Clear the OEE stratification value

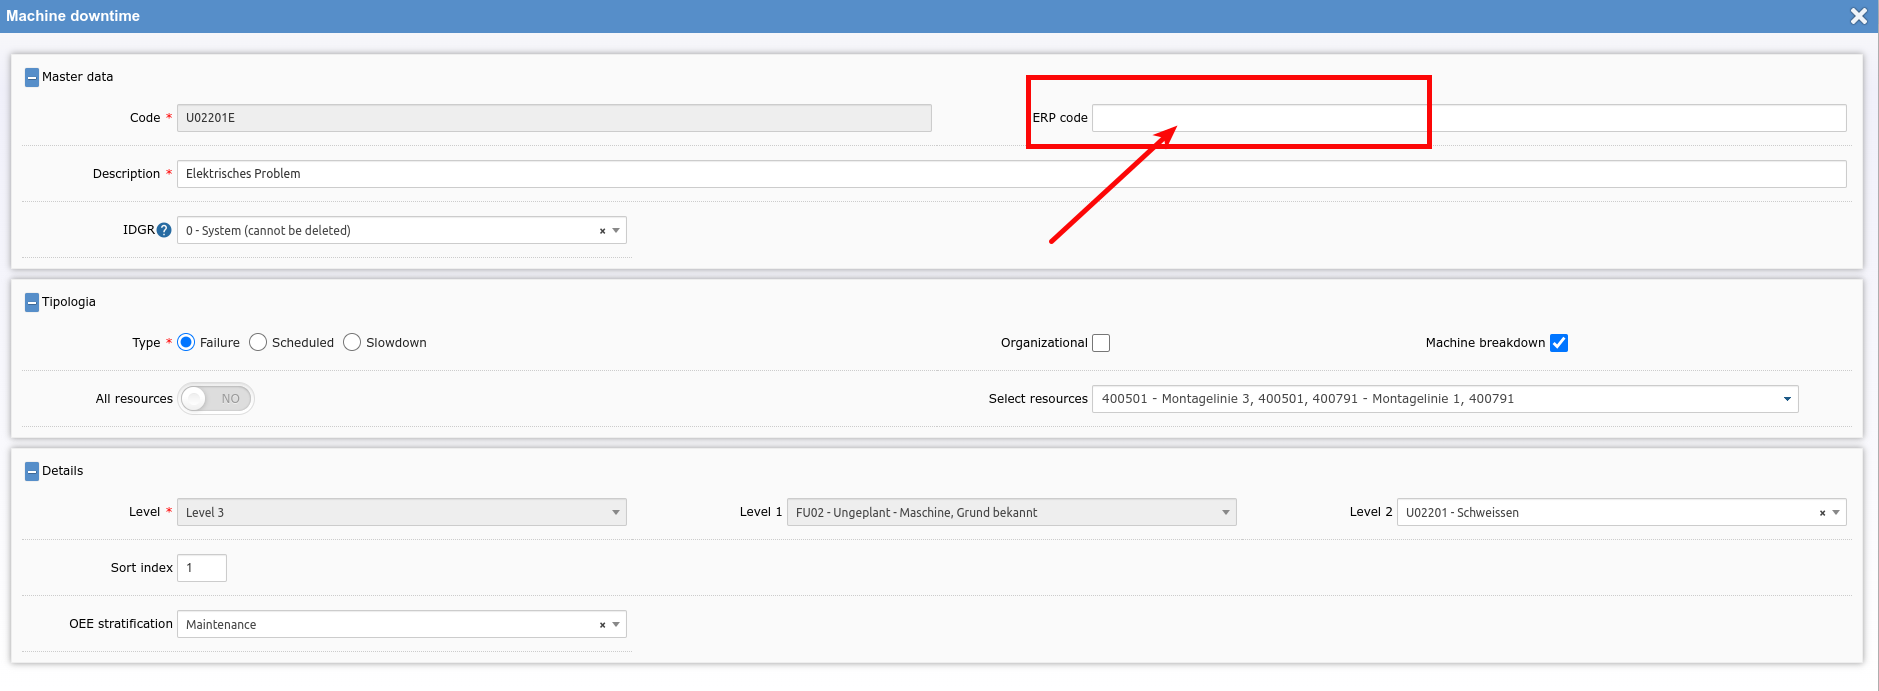click(602, 625)
